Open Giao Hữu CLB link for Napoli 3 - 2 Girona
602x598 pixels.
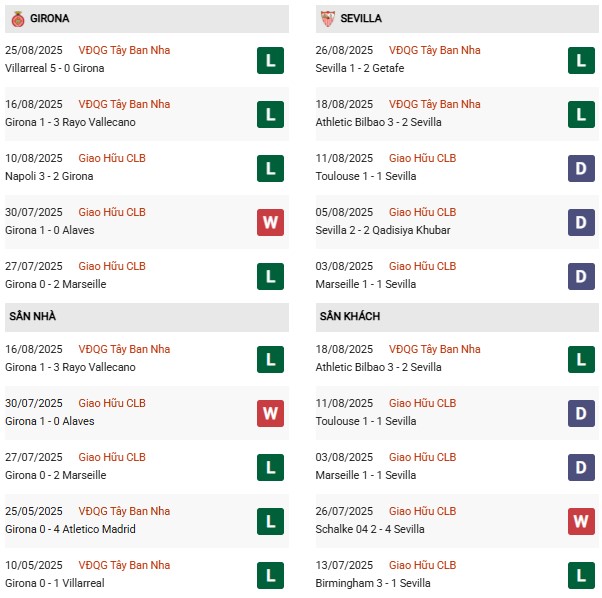coord(112,159)
